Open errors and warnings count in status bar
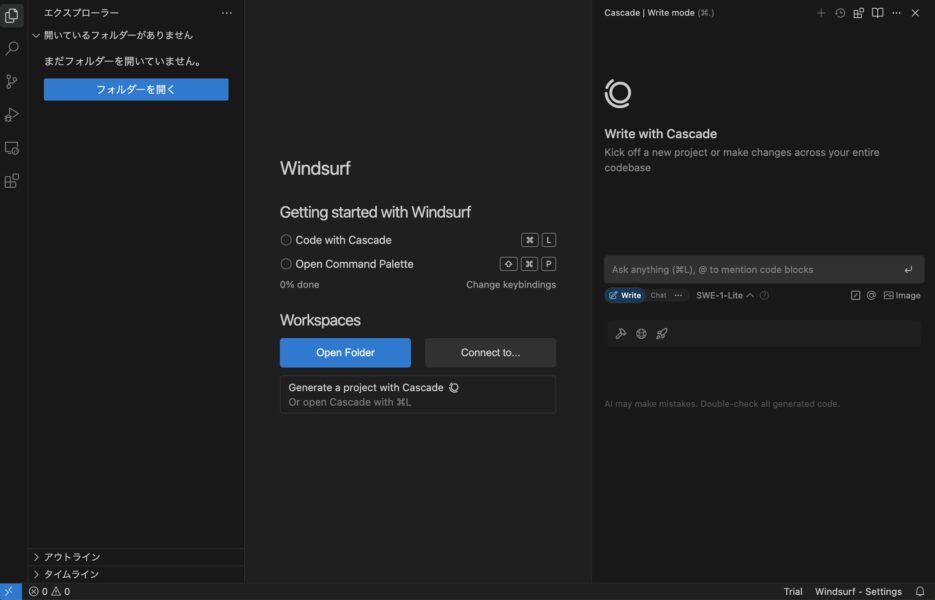The height and width of the screenshot is (600, 935). pos(49,591)
